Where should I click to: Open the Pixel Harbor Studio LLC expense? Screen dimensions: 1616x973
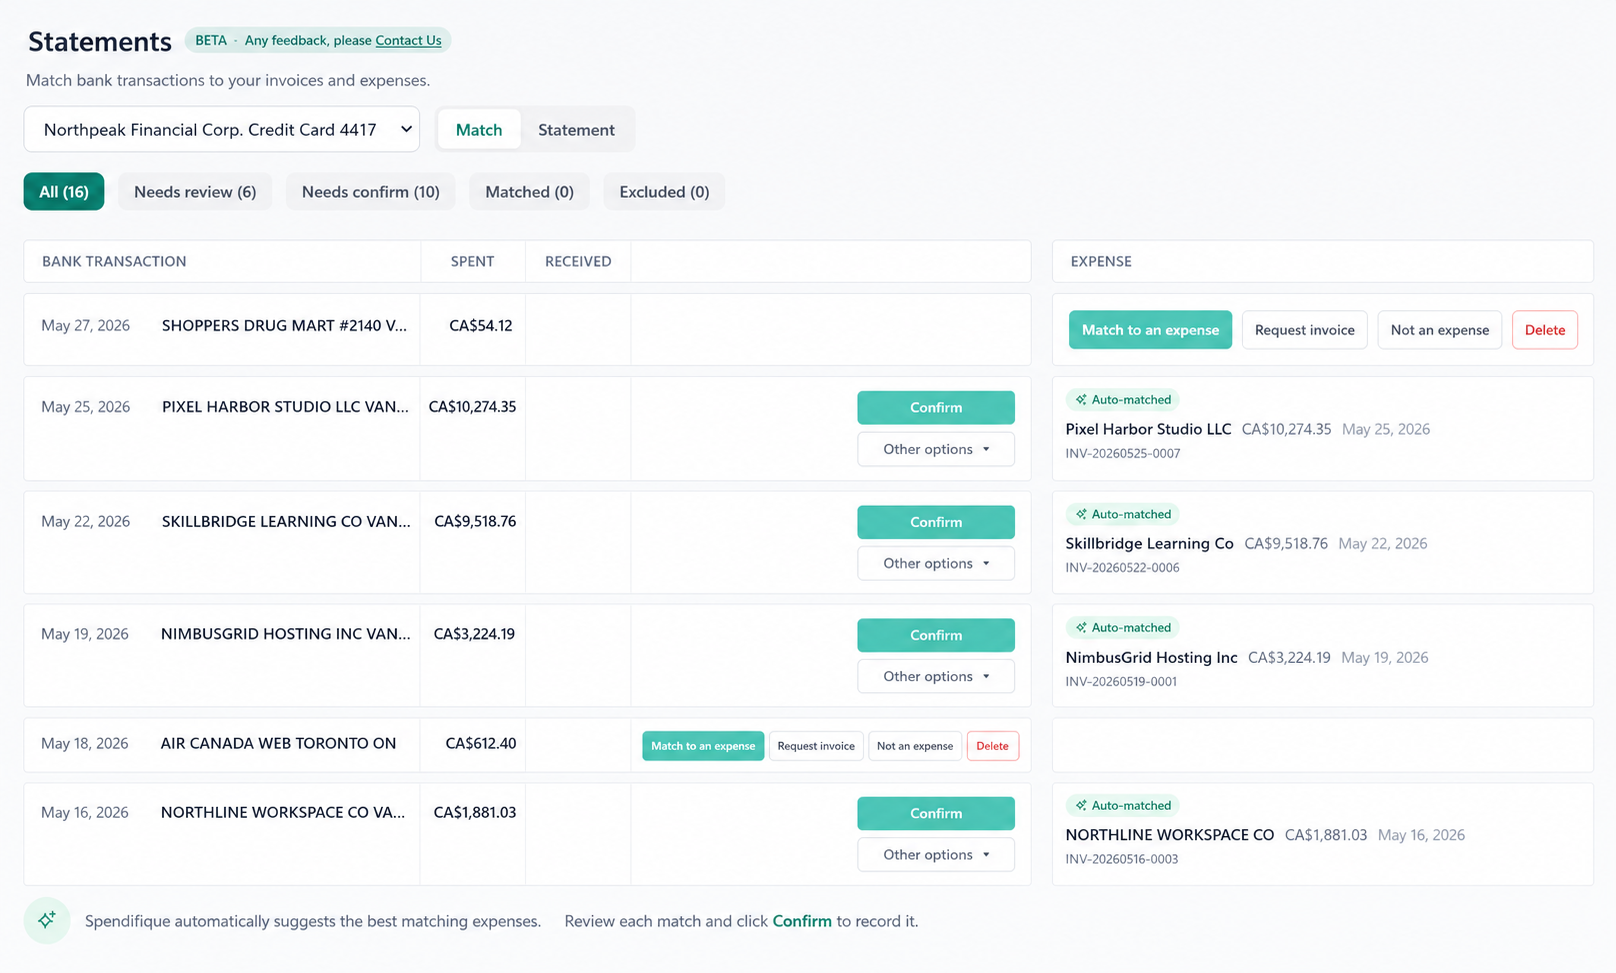click(x=1148, y=429)
